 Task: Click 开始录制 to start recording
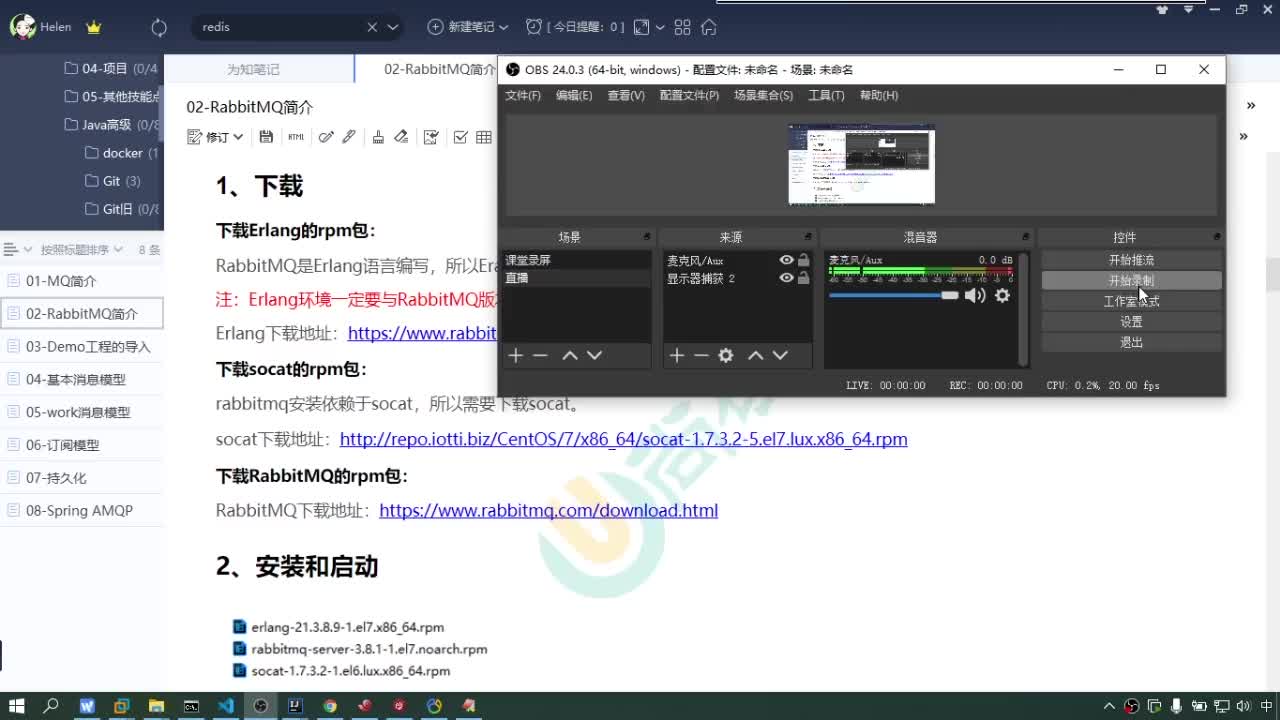1131,281
